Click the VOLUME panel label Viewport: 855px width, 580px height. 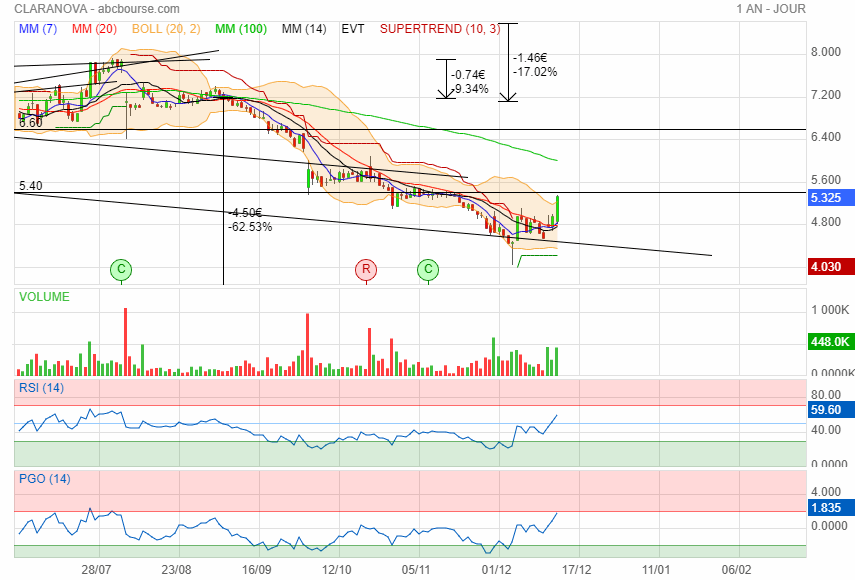click(44, 297)
